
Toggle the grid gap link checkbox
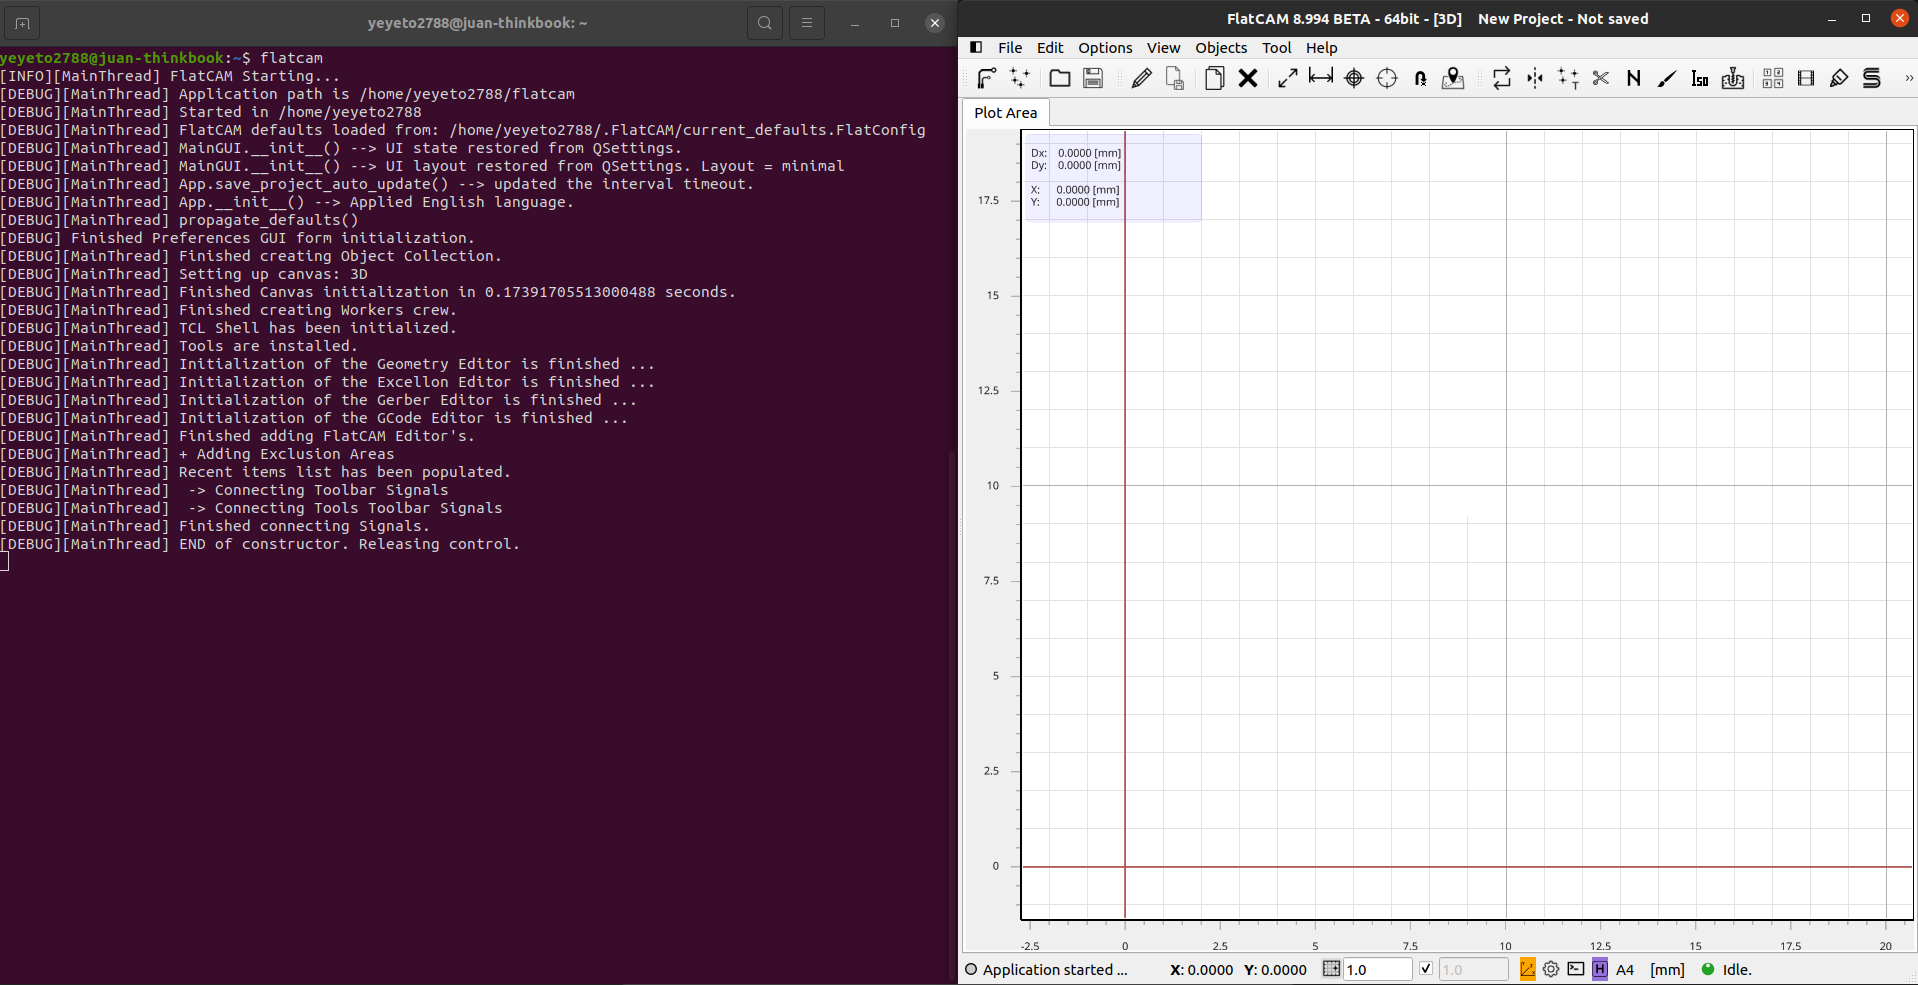1426,969
